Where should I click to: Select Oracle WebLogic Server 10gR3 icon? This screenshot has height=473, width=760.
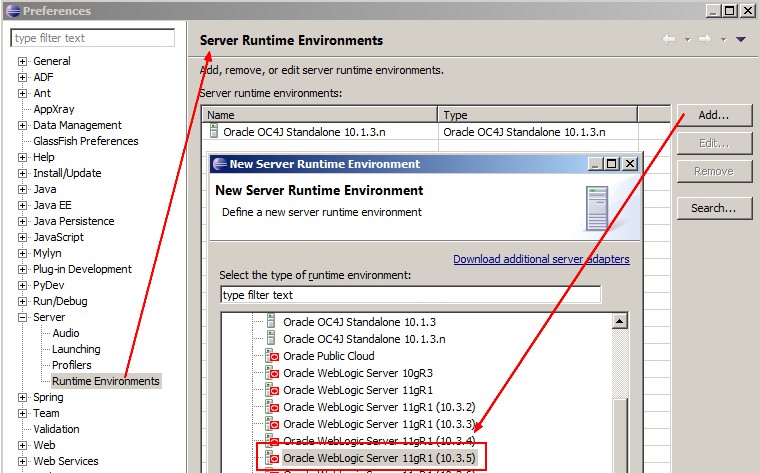[271, 373]
